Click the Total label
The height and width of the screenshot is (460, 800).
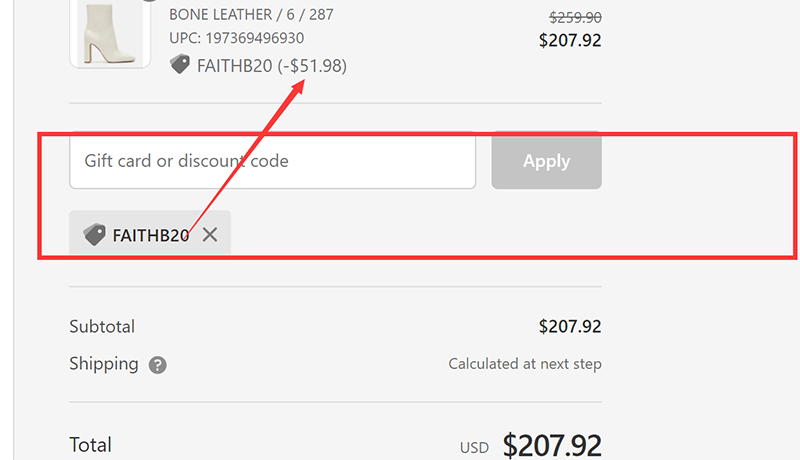tap(91, 445)
